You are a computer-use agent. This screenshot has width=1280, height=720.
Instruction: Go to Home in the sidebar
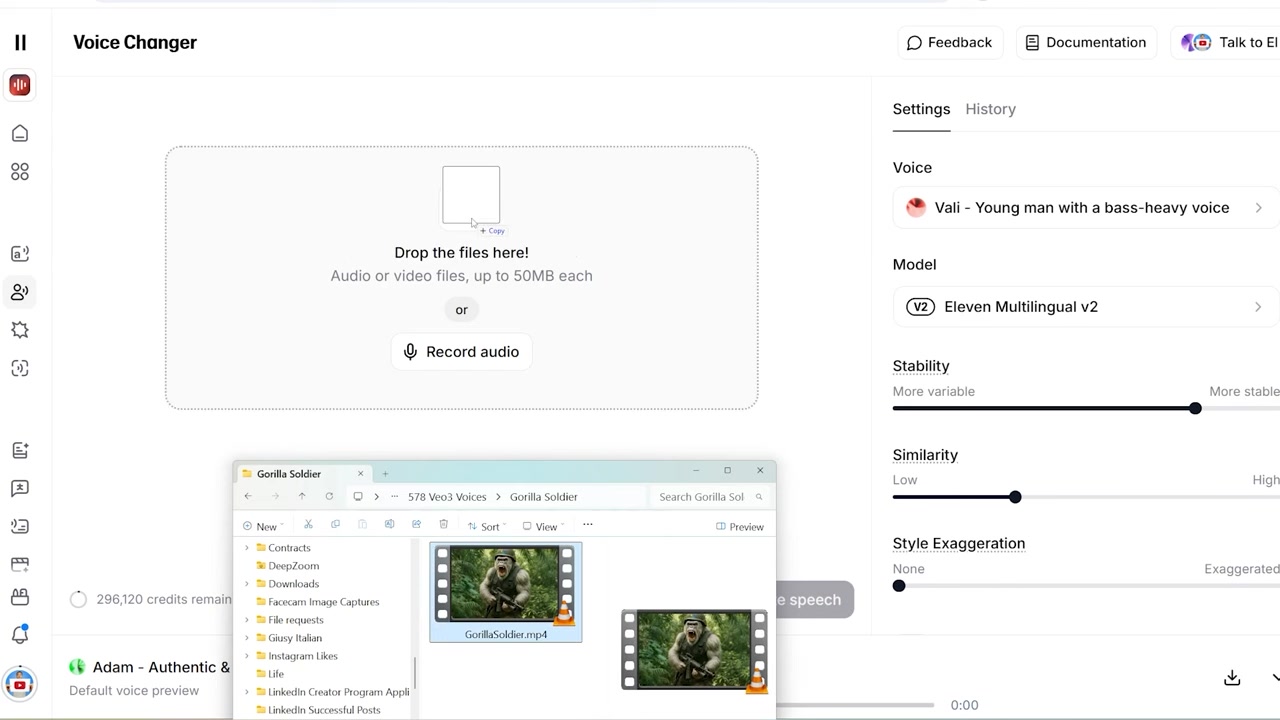[20, 134]
